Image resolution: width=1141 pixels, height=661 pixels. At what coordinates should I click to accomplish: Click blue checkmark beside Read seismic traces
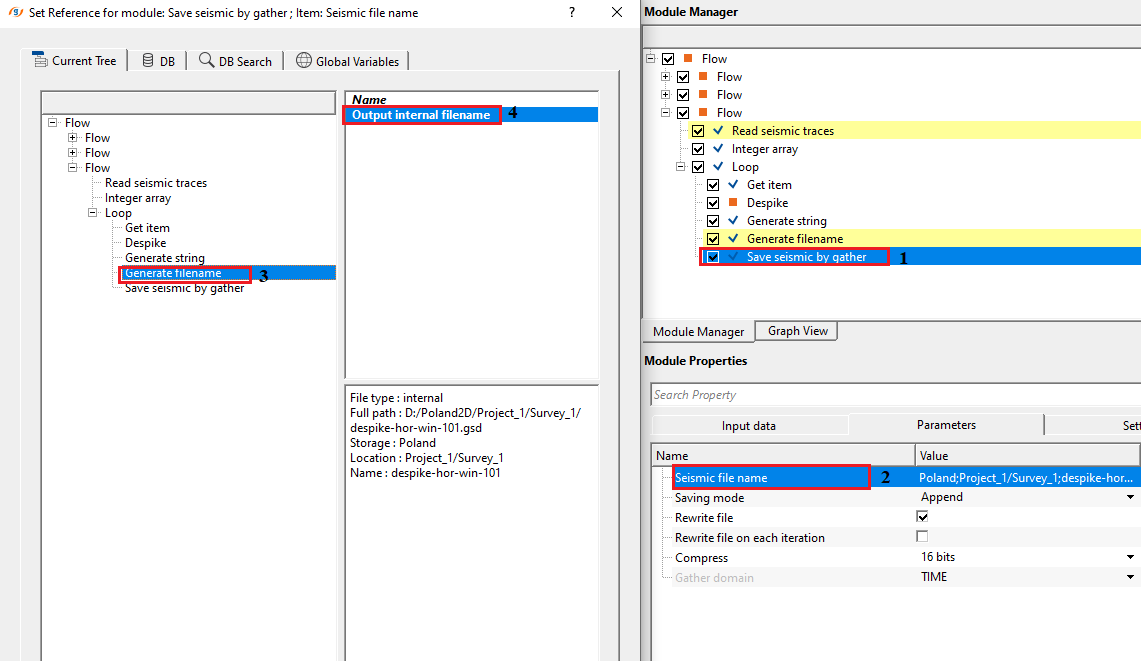click(718, 131)
